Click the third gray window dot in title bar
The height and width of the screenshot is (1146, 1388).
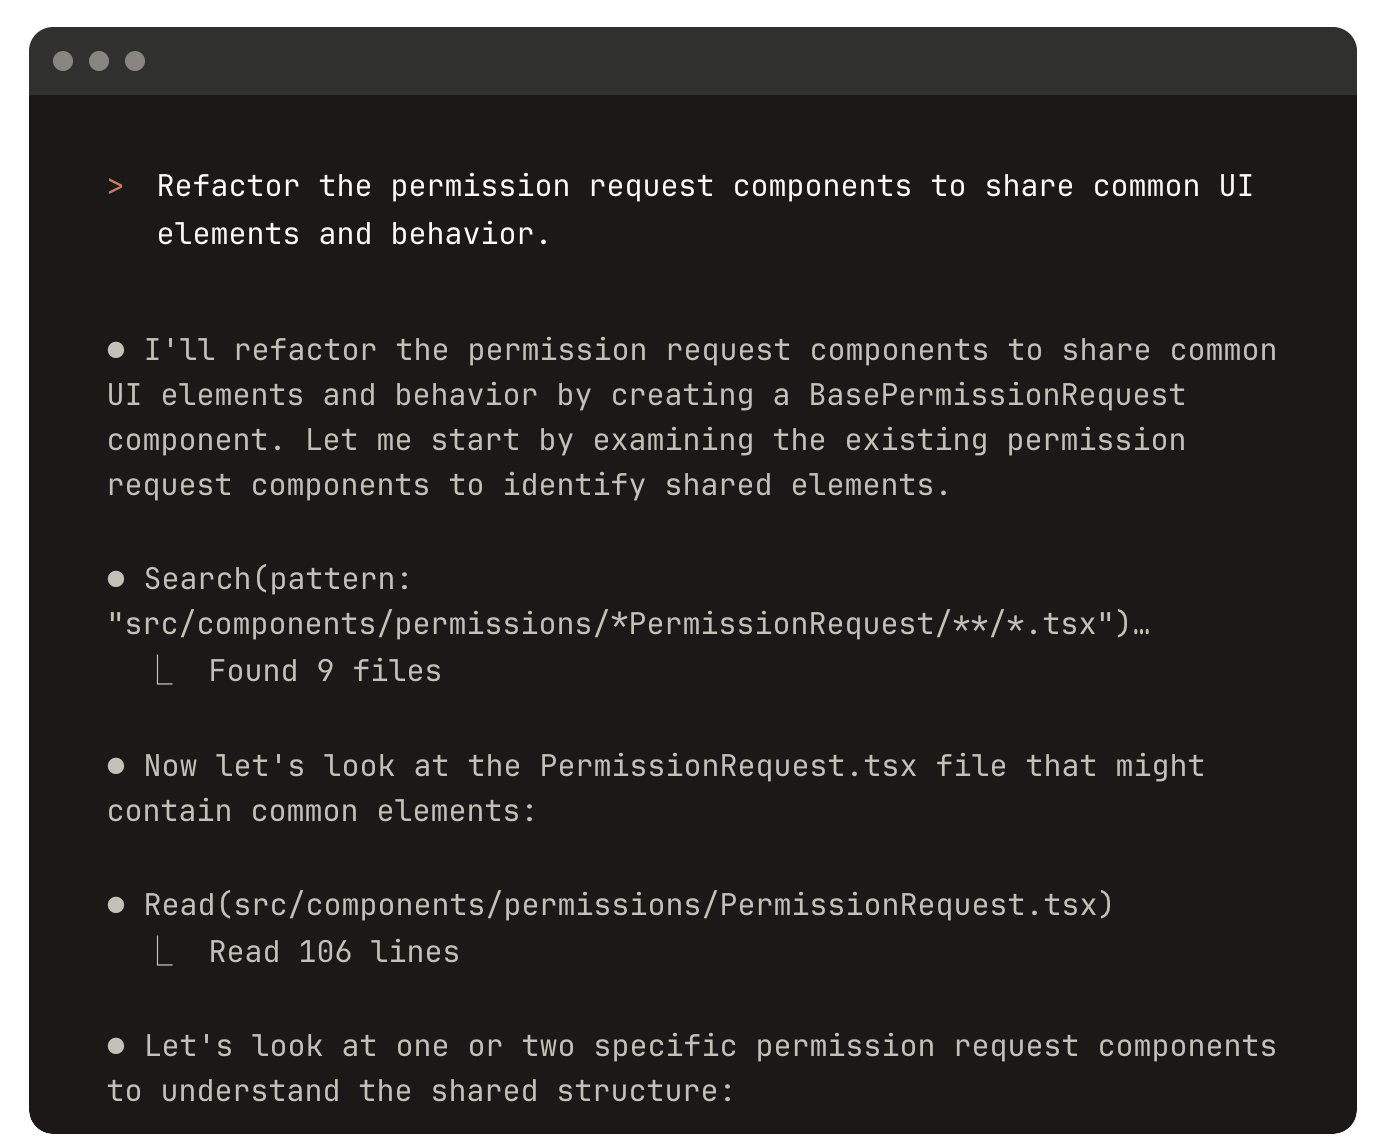coord(135,61)
